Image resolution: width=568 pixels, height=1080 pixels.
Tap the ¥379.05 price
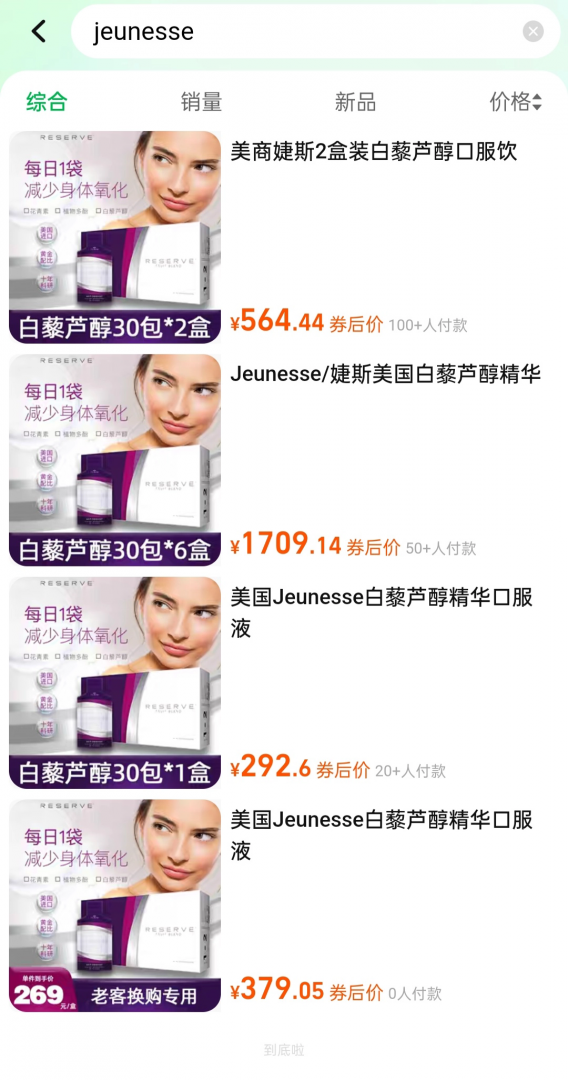277,990
